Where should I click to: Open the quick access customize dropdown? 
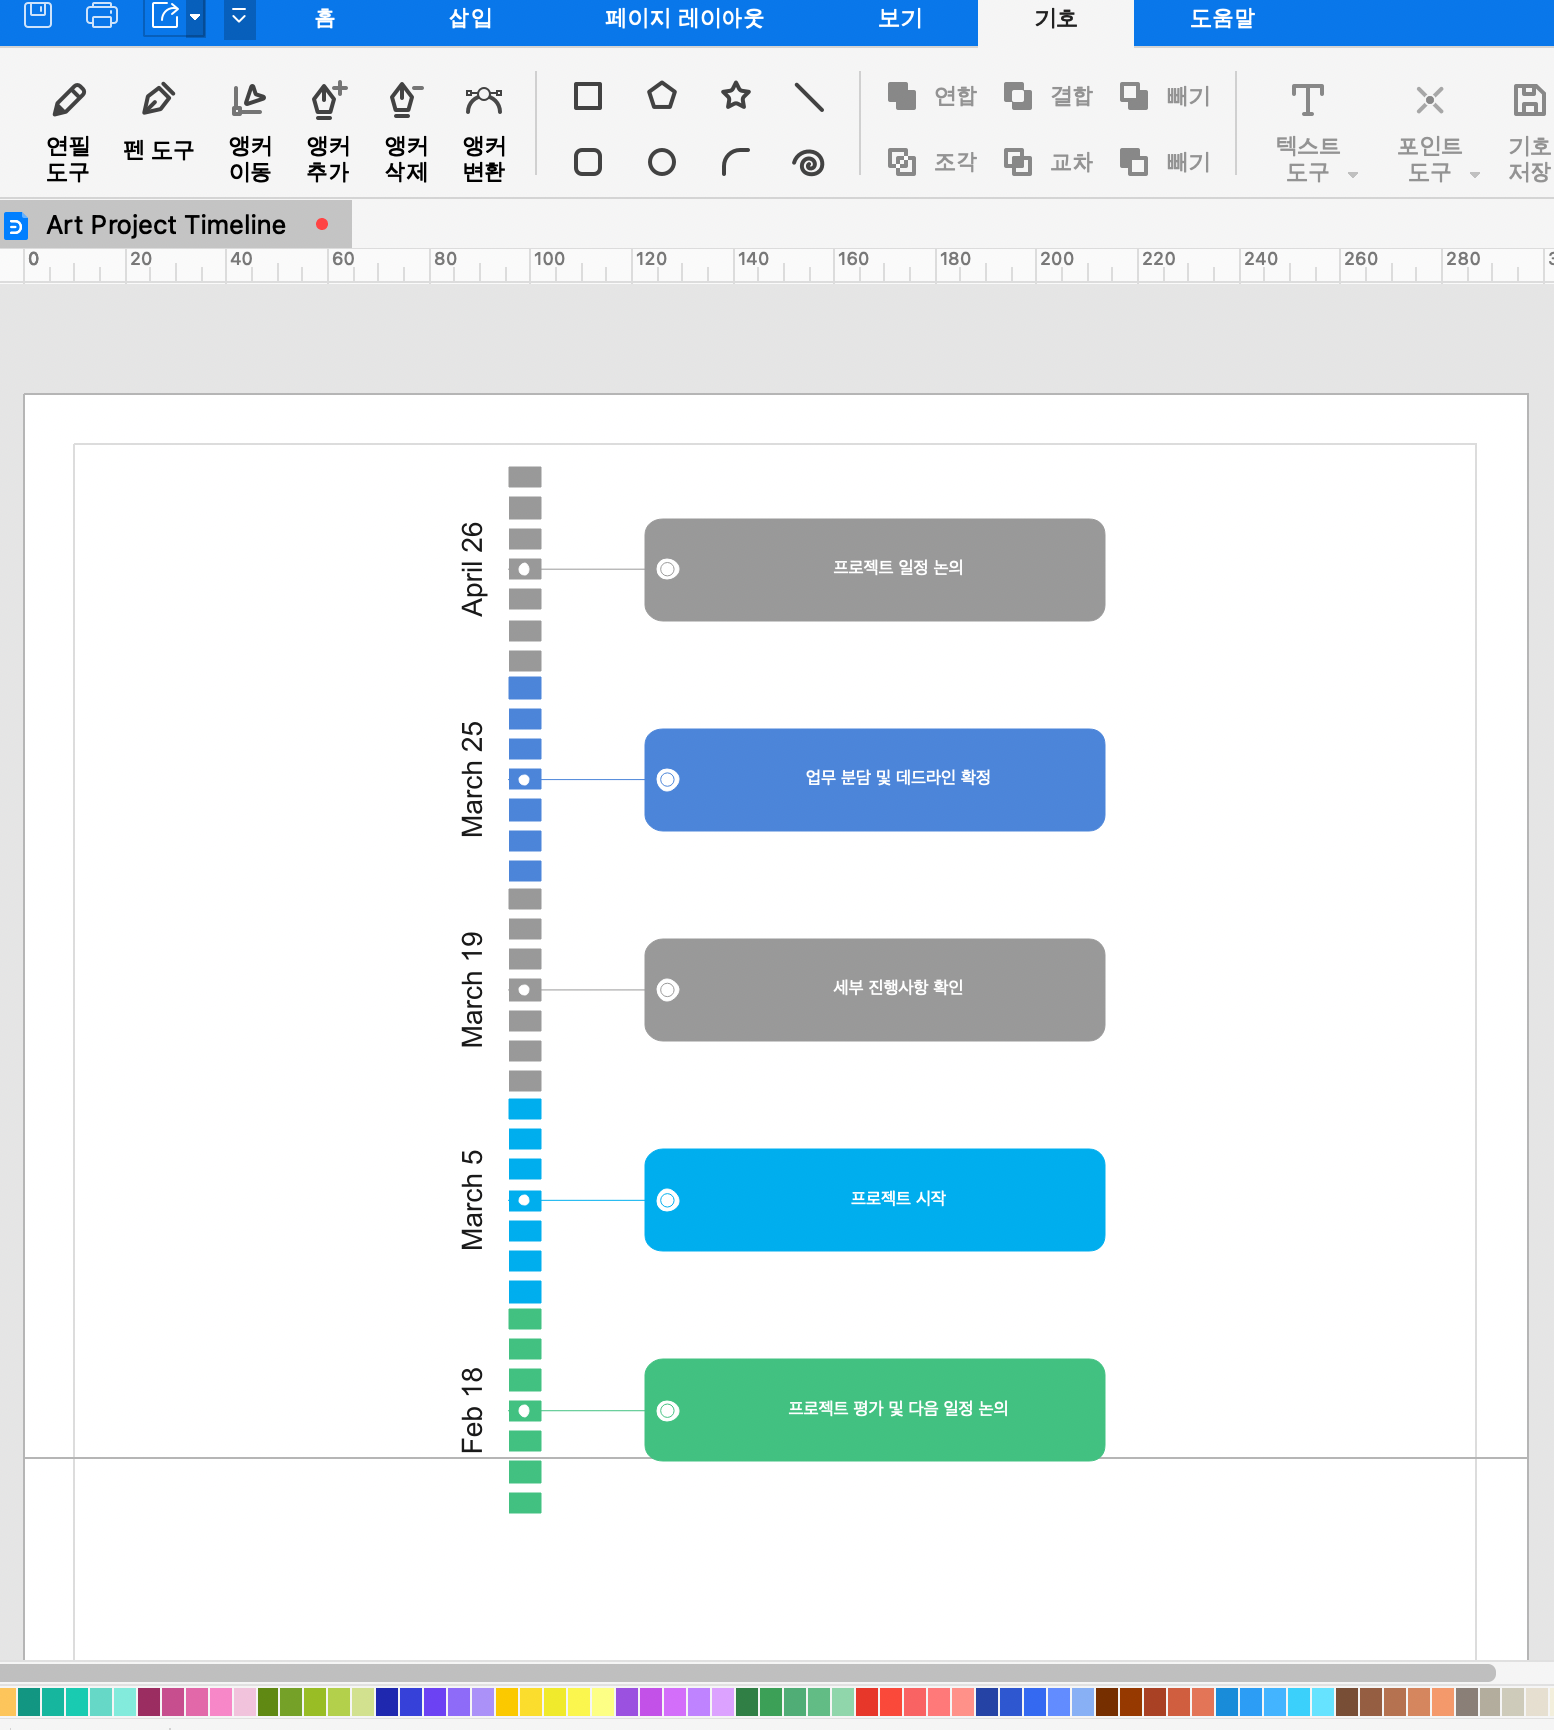click(239, 17)
